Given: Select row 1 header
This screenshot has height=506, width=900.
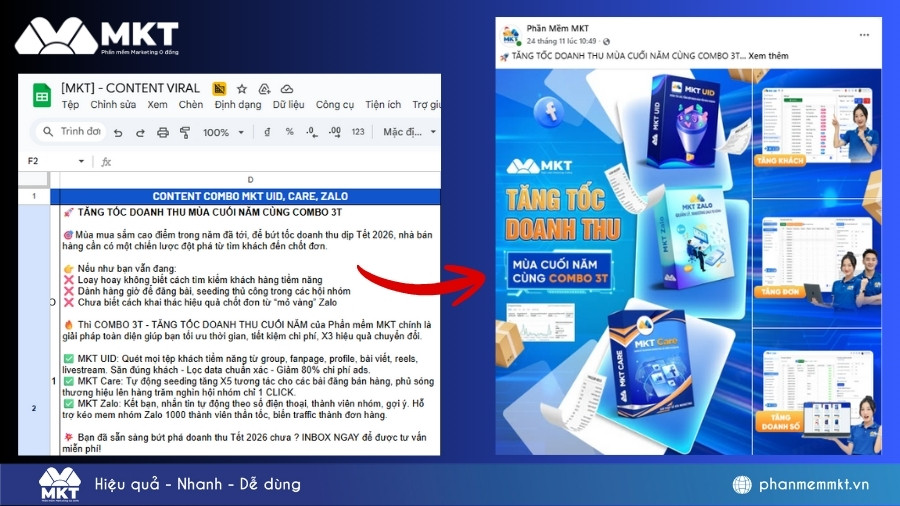Looking at the screenshot, I should (x=34, y=196).
